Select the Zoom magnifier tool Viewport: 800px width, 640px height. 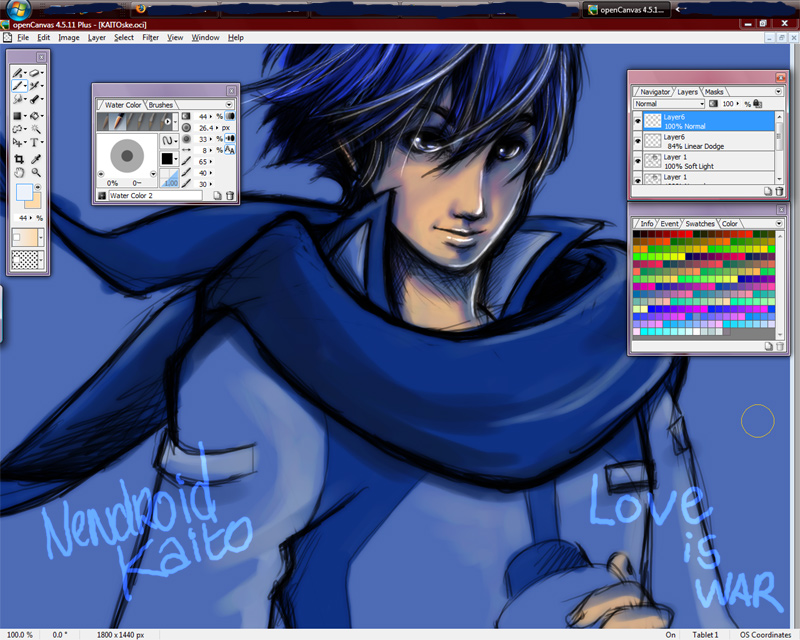36,173
